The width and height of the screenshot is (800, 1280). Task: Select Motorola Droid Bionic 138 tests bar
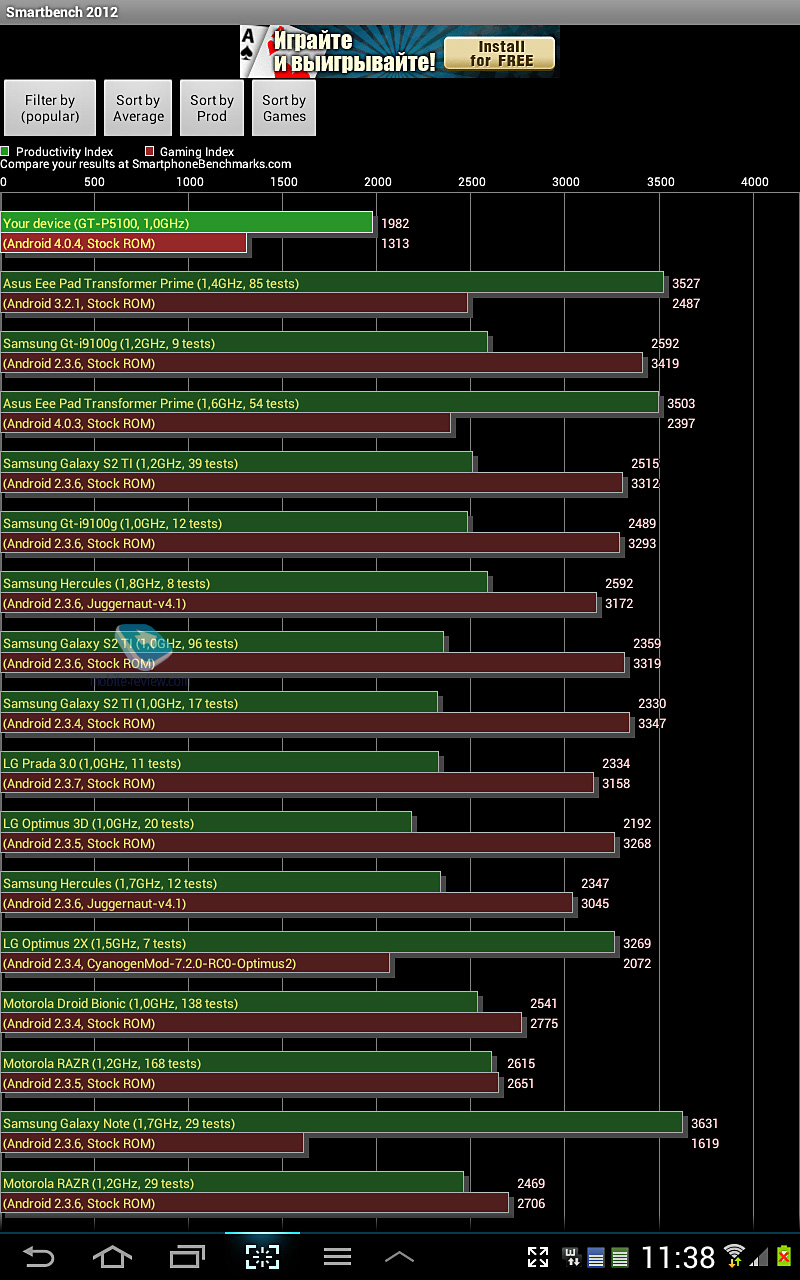click(240, 1003)
